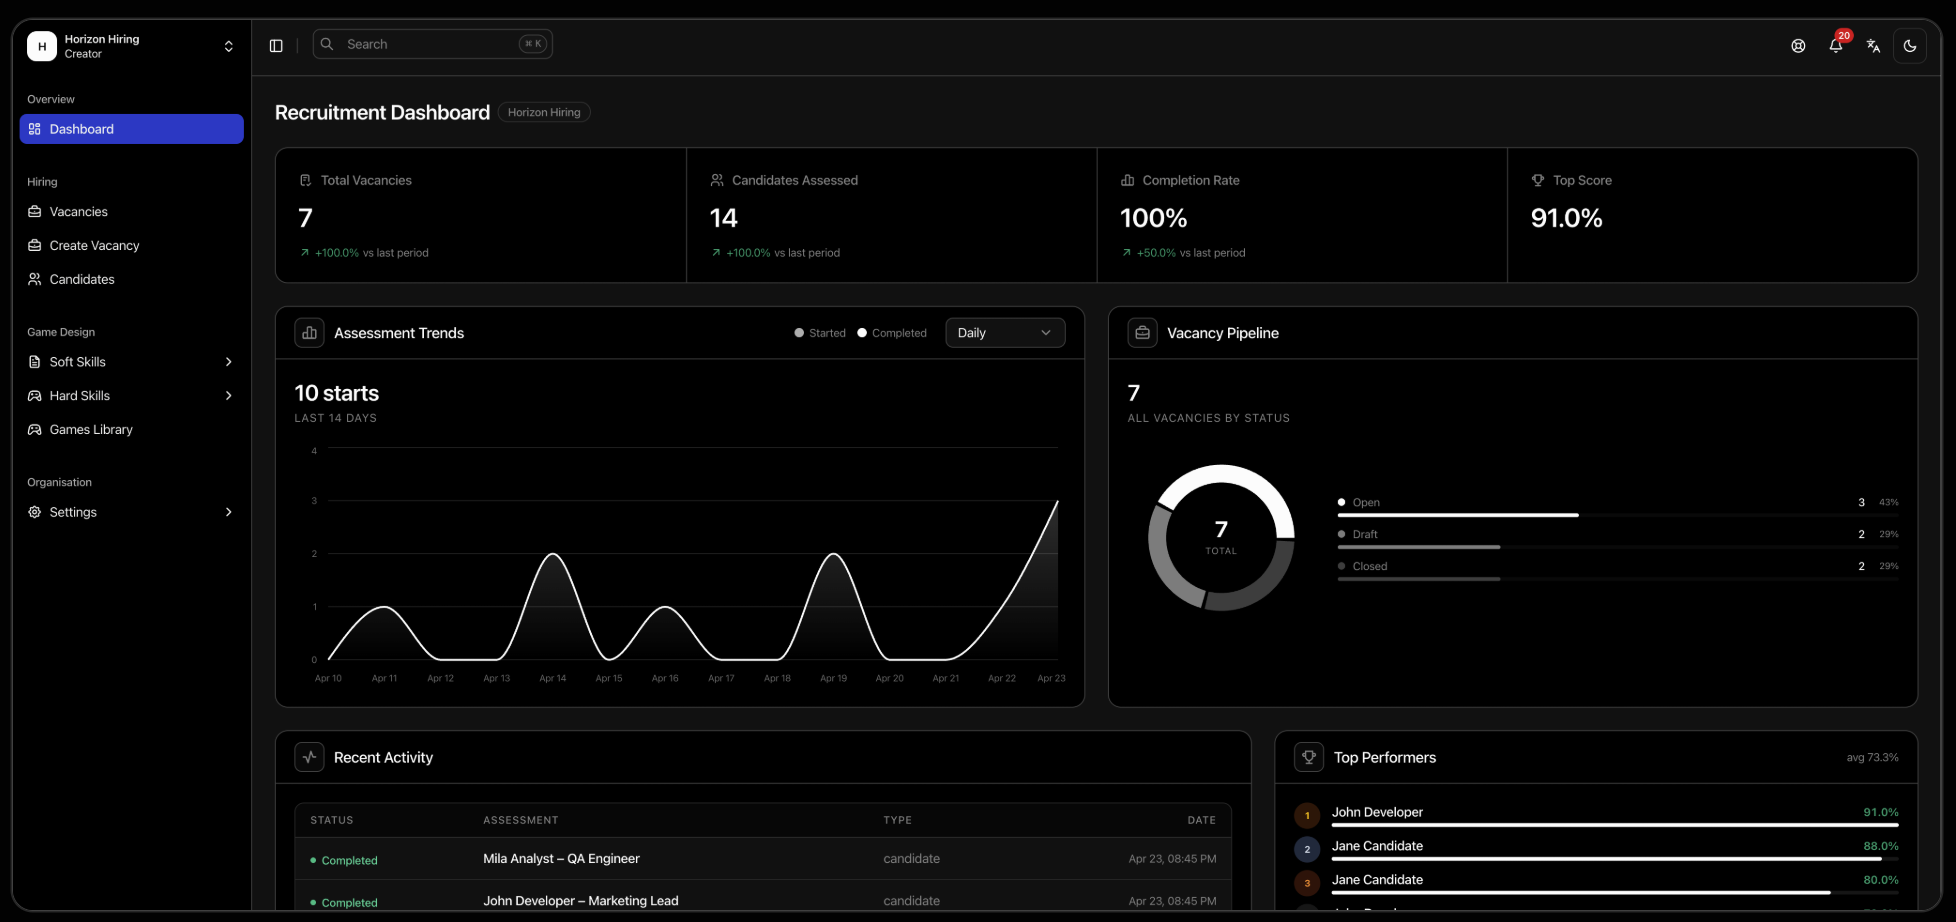1956x922 pixels.
Task: Toggle the Completed series in legend
Action: pos(892,333)
